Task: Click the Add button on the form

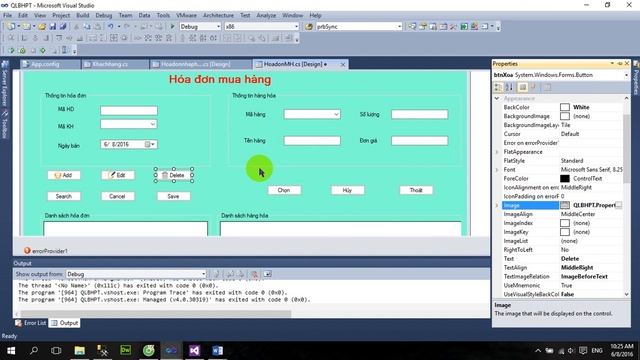Action: pos(64,175)
